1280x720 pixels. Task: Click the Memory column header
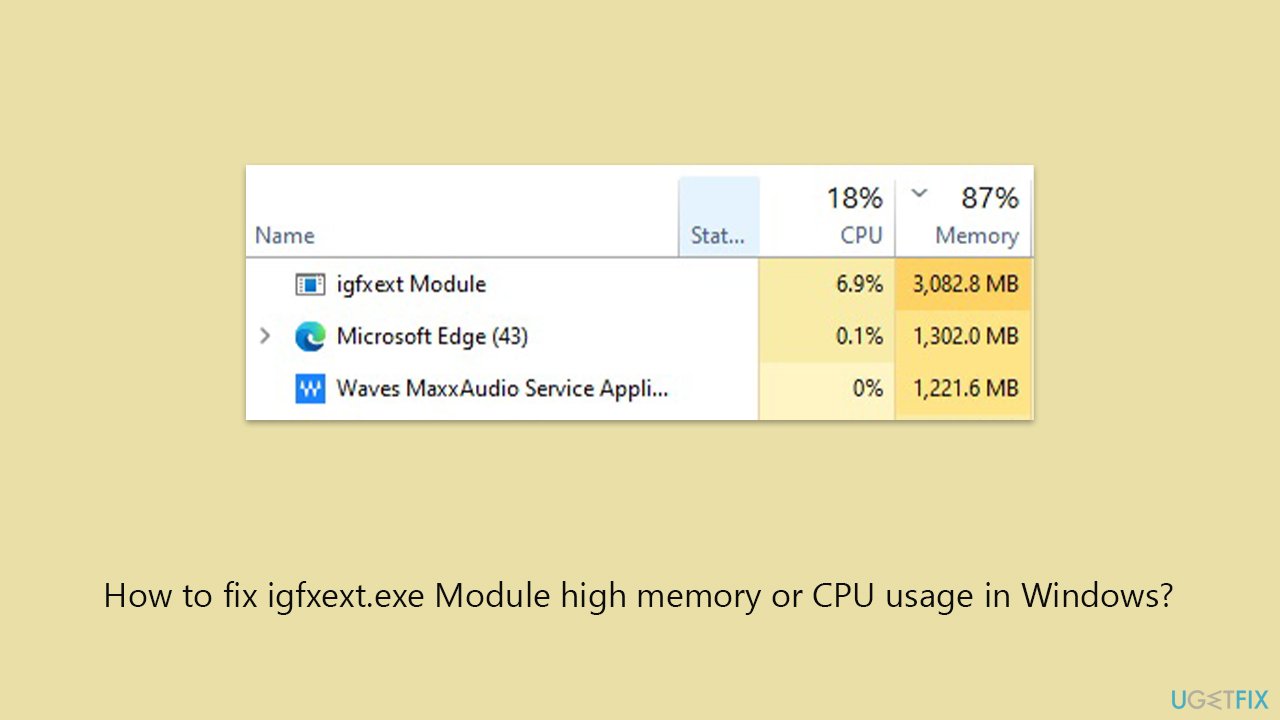(977, 235)
